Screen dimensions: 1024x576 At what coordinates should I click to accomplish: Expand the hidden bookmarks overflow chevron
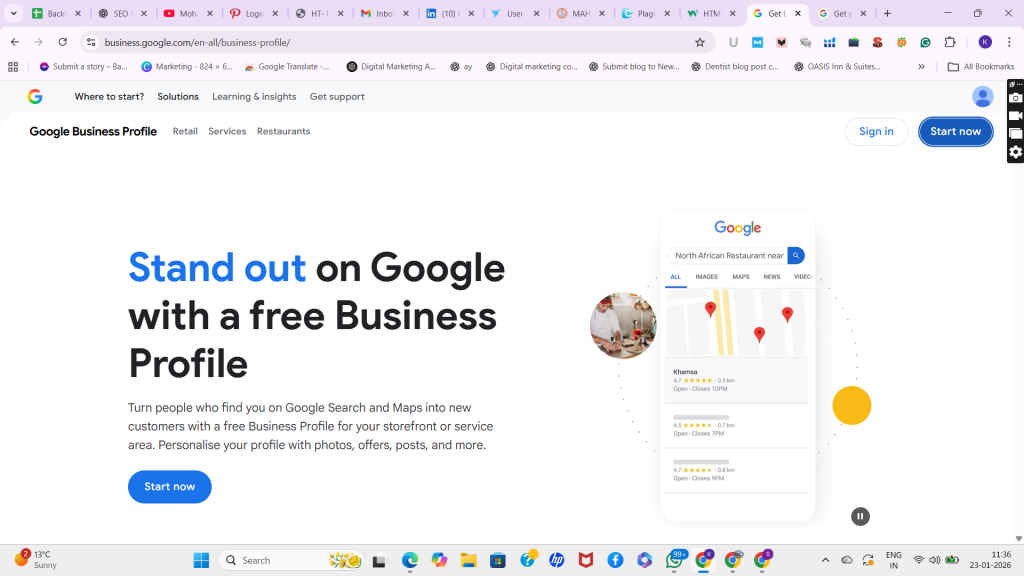pyautogui.click(x=922, y=67)
